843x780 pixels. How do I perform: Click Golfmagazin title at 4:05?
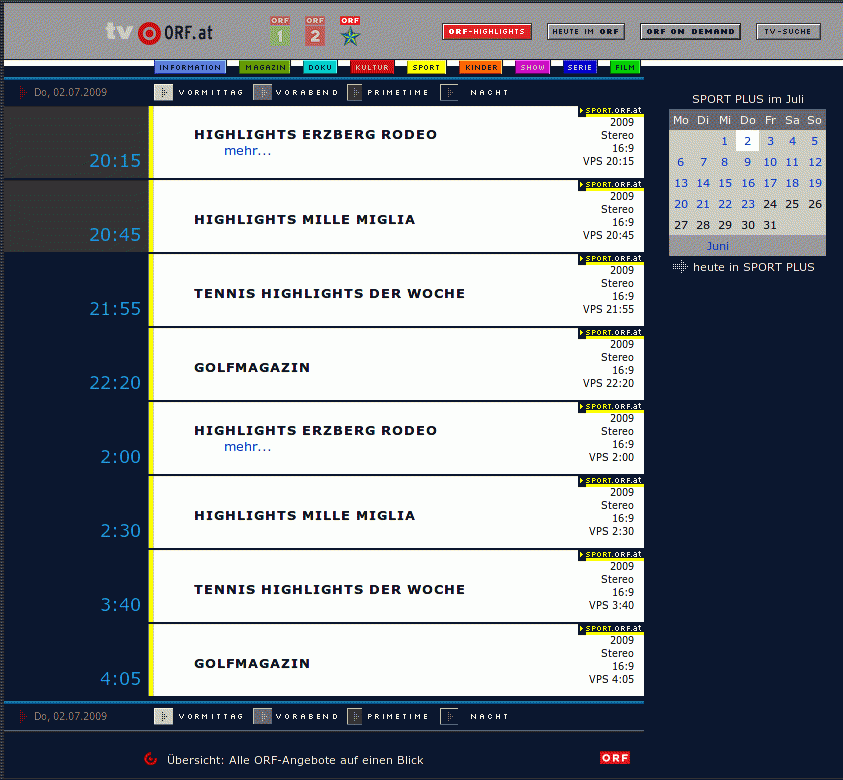252,663
